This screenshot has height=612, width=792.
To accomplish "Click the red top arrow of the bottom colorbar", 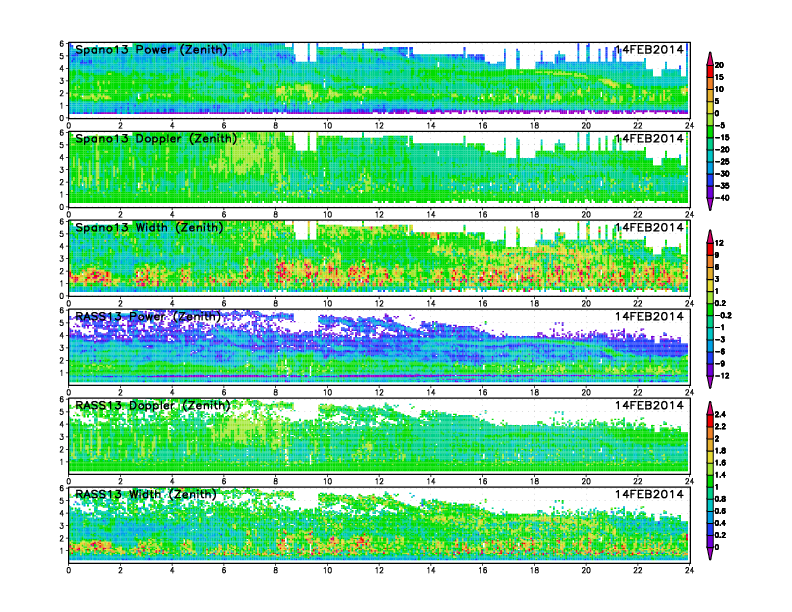I will [710, 407].
